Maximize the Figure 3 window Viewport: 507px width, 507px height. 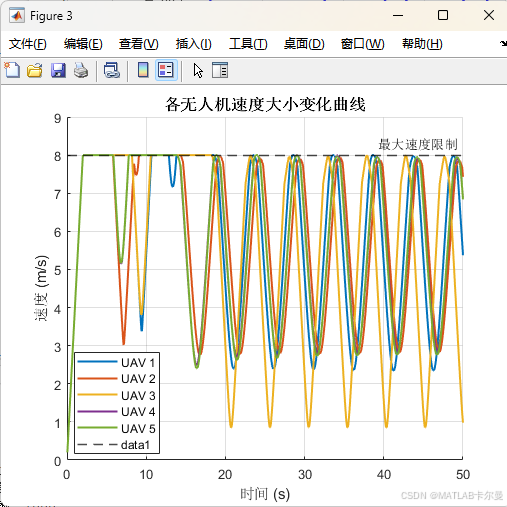443,15
